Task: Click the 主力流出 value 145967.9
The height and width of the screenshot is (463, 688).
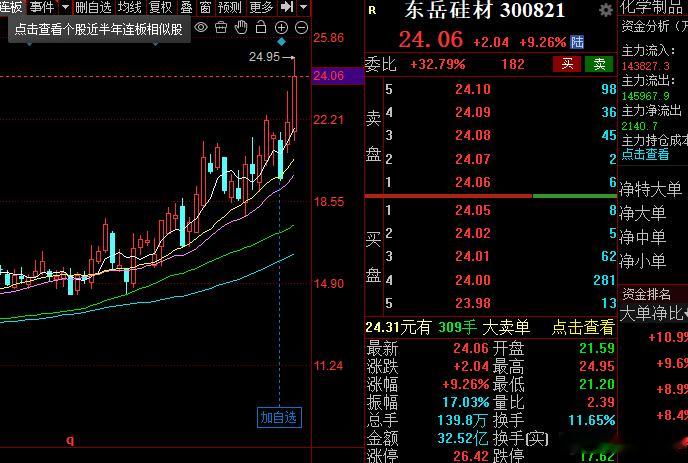Action: [x=645, y=96]
